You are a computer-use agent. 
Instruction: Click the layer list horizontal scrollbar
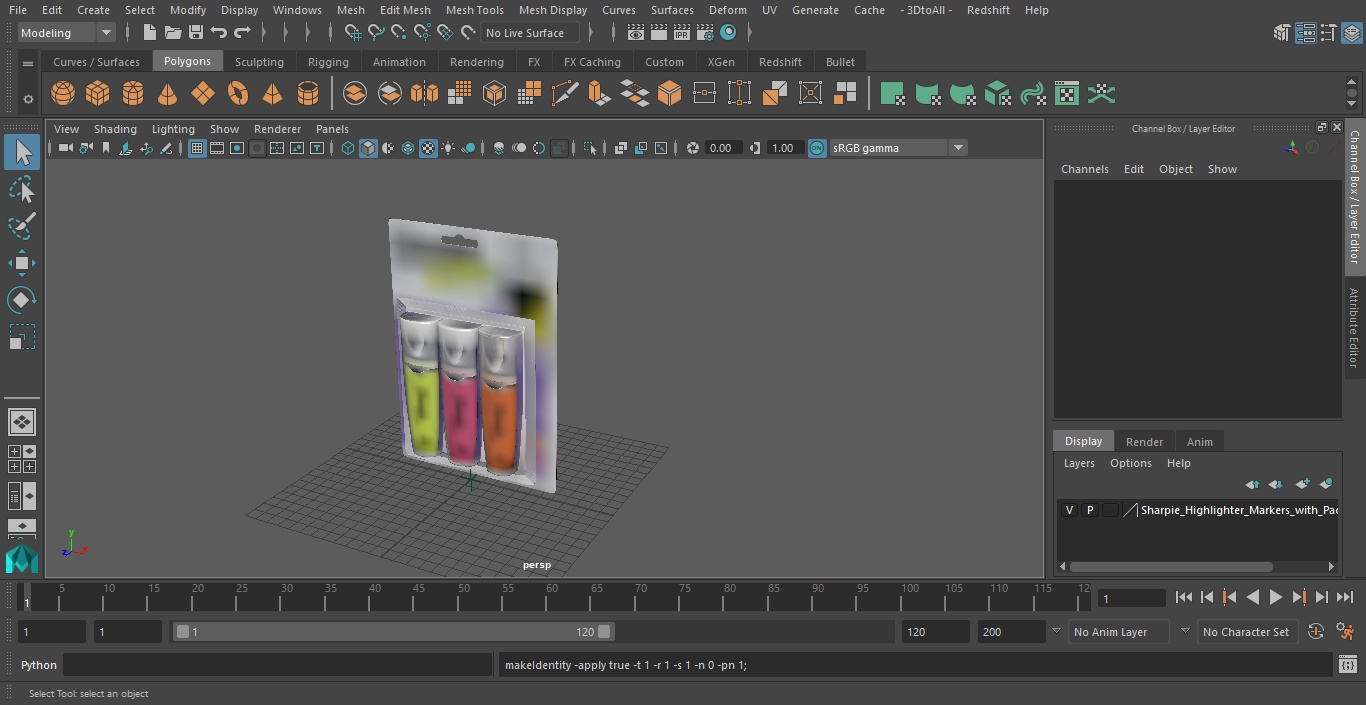[1171, 566]
